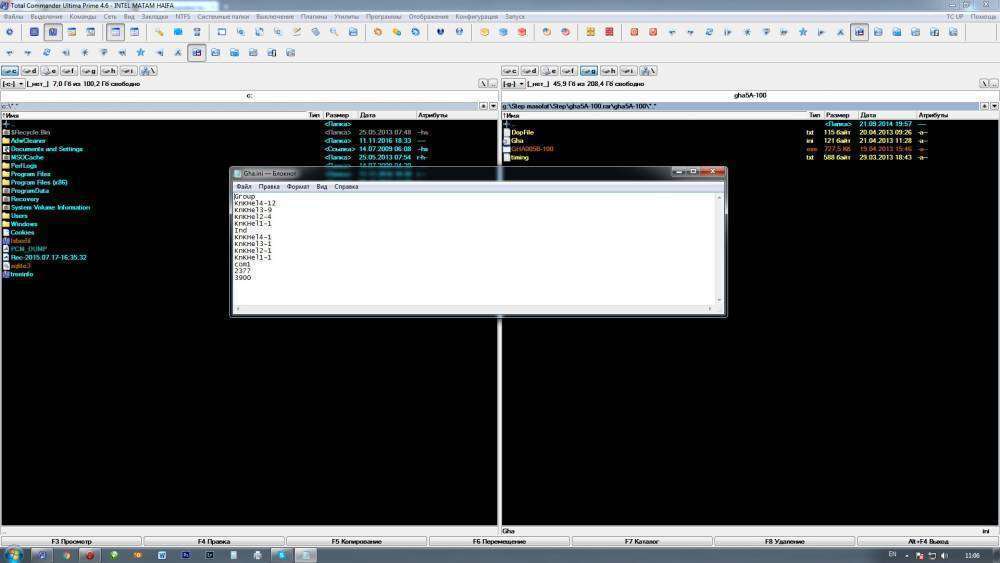Open the network neighborhood button in left drive bar
The image size is (1000, 563).
click(x=147, y=71)
